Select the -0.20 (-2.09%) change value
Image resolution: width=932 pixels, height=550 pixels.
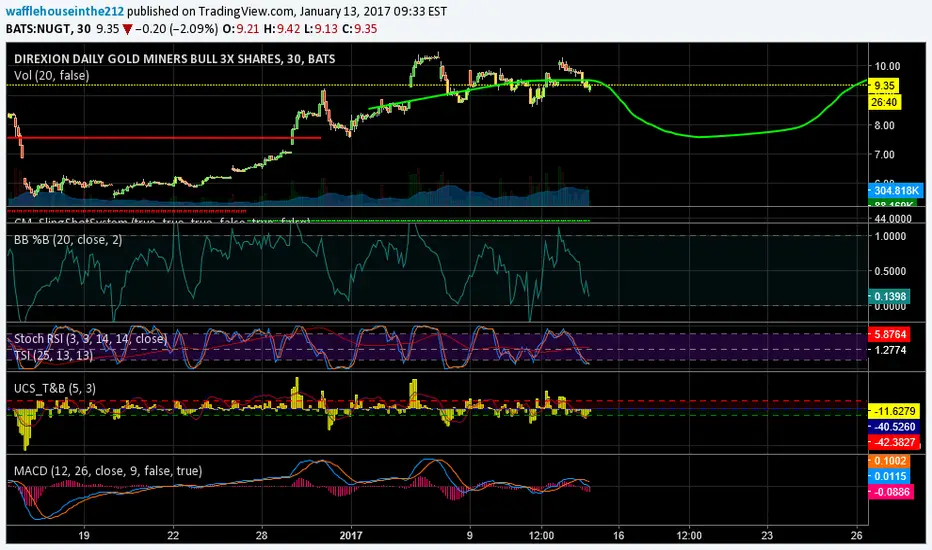pos(177,29)
